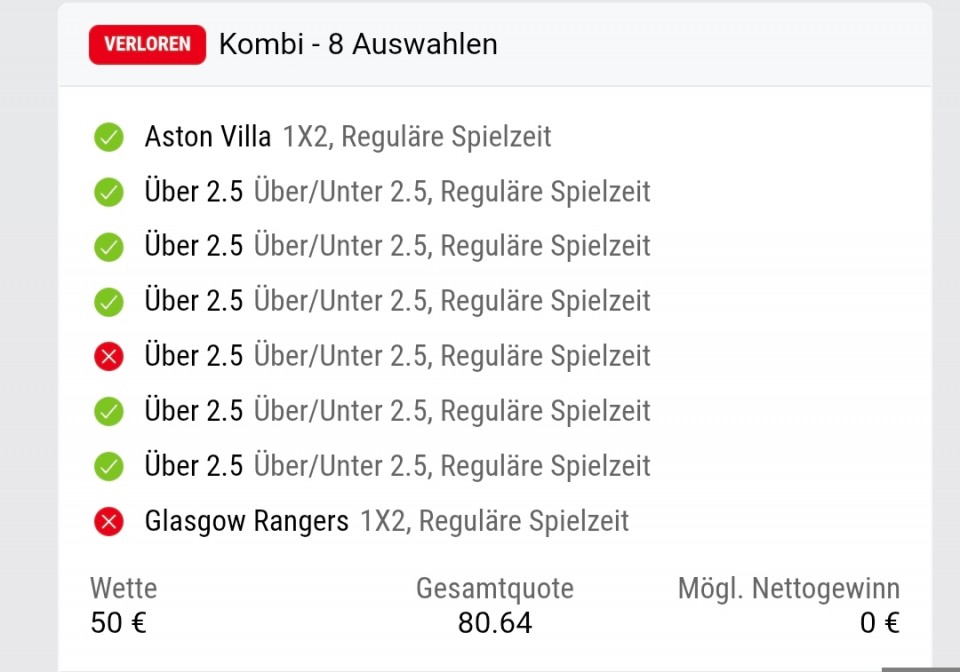Click the red cross beside Glasgow Rangers
The height and width of the screenshot is (672, 960).
108,521
